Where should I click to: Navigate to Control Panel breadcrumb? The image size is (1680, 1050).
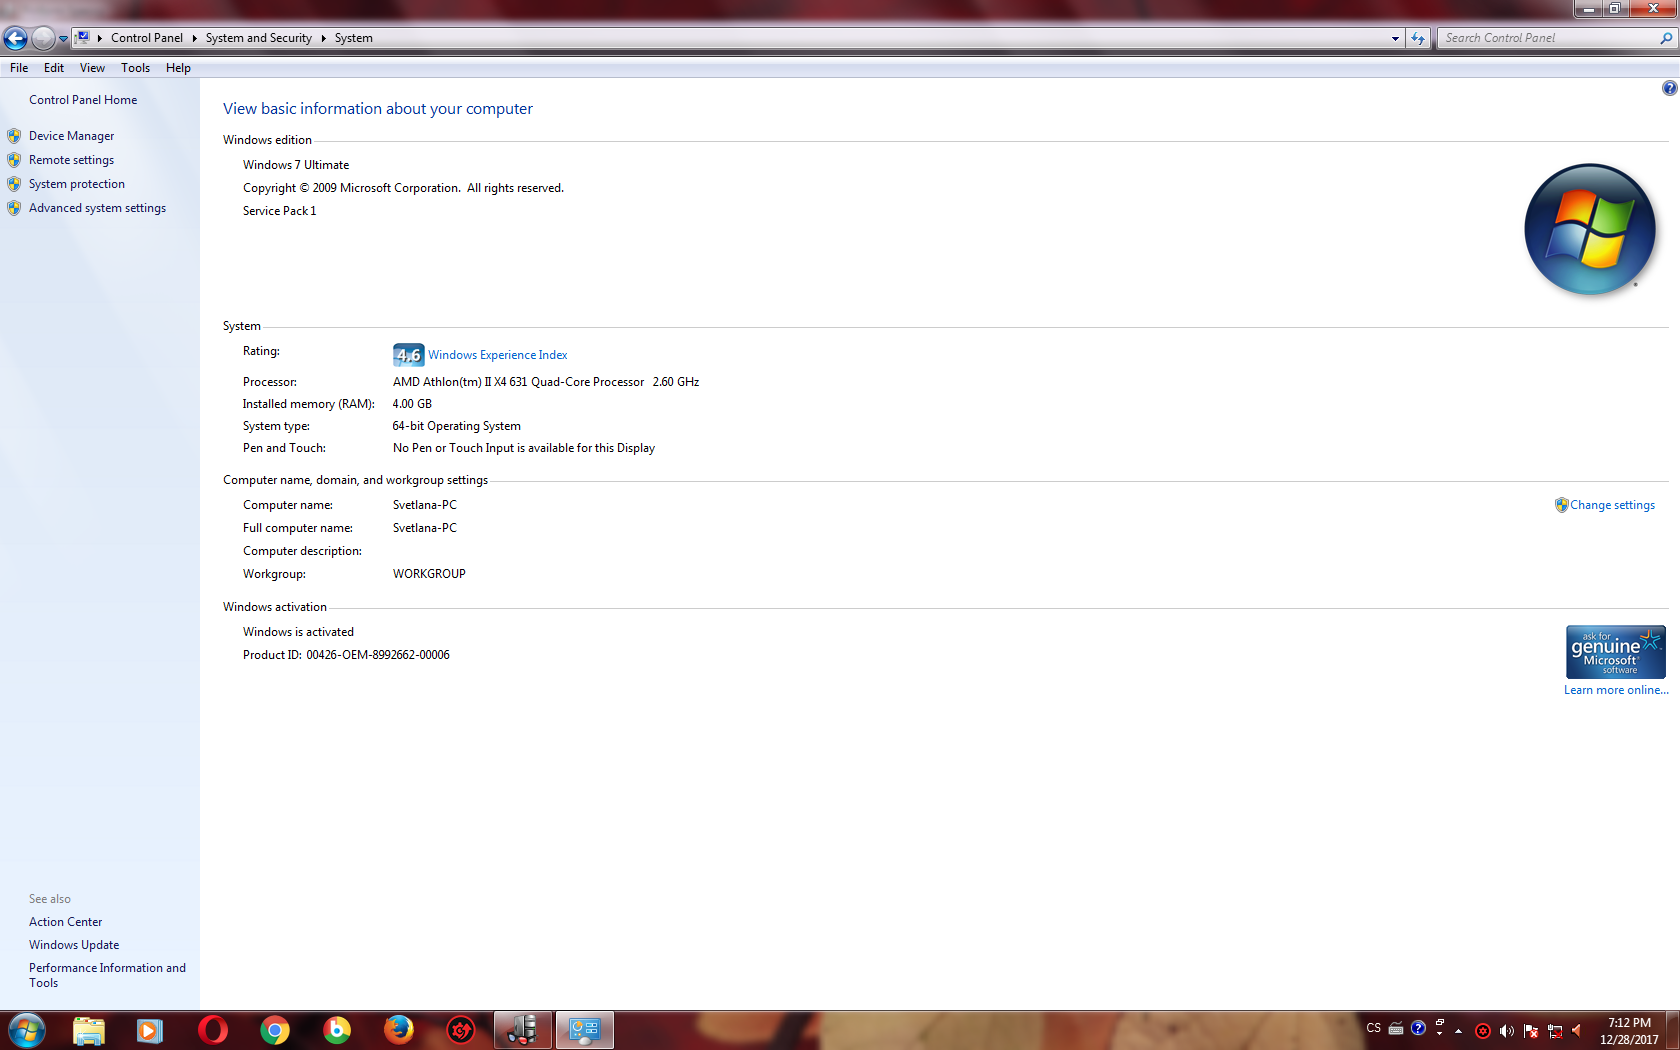click(x=147, y=38)
